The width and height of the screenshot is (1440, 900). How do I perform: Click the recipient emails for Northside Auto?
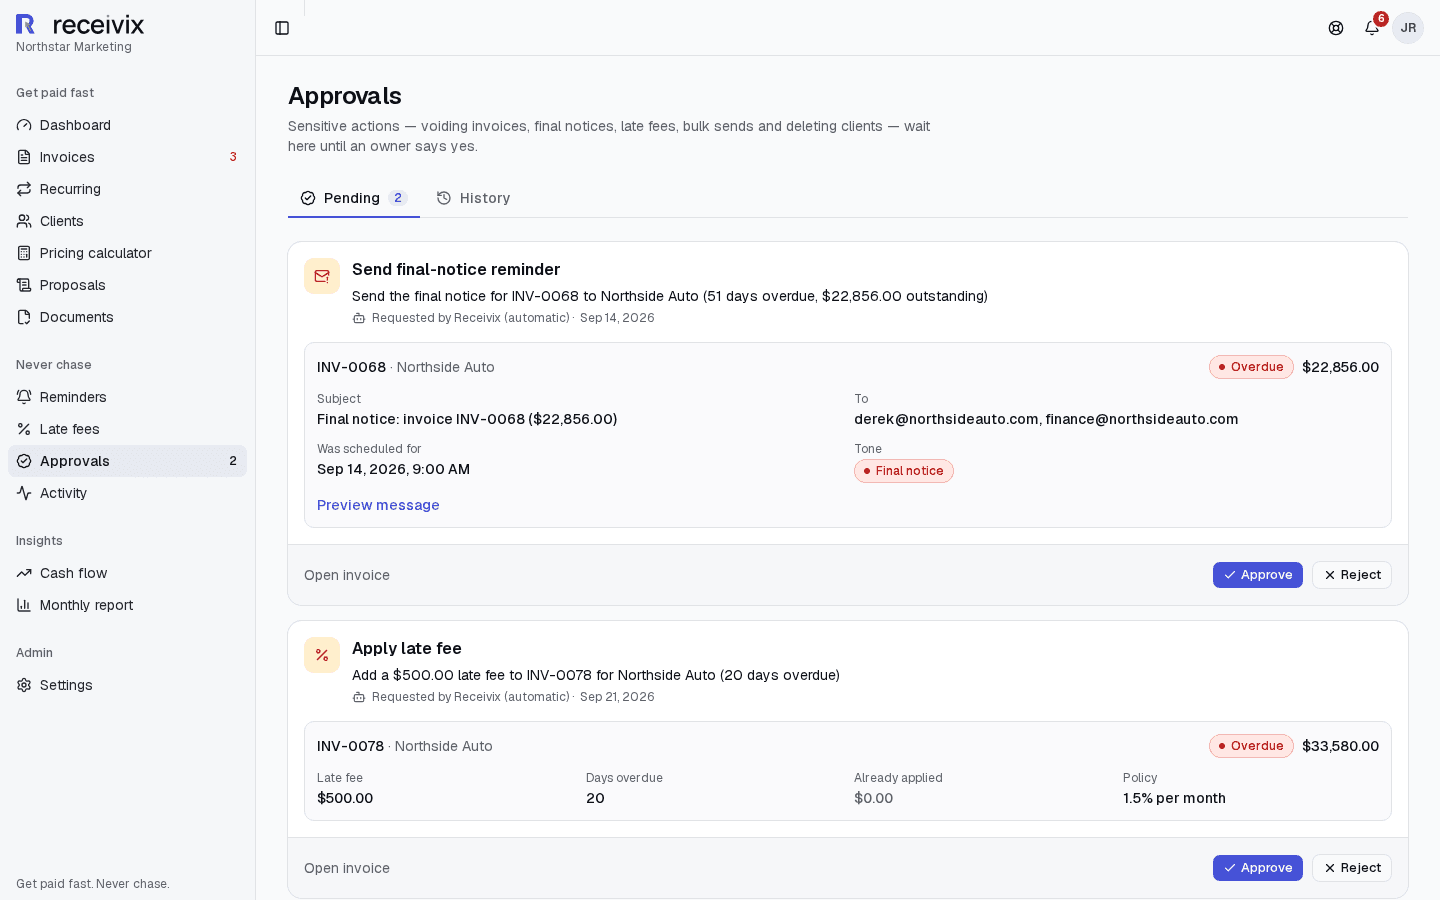click(x=1046, y=419)
